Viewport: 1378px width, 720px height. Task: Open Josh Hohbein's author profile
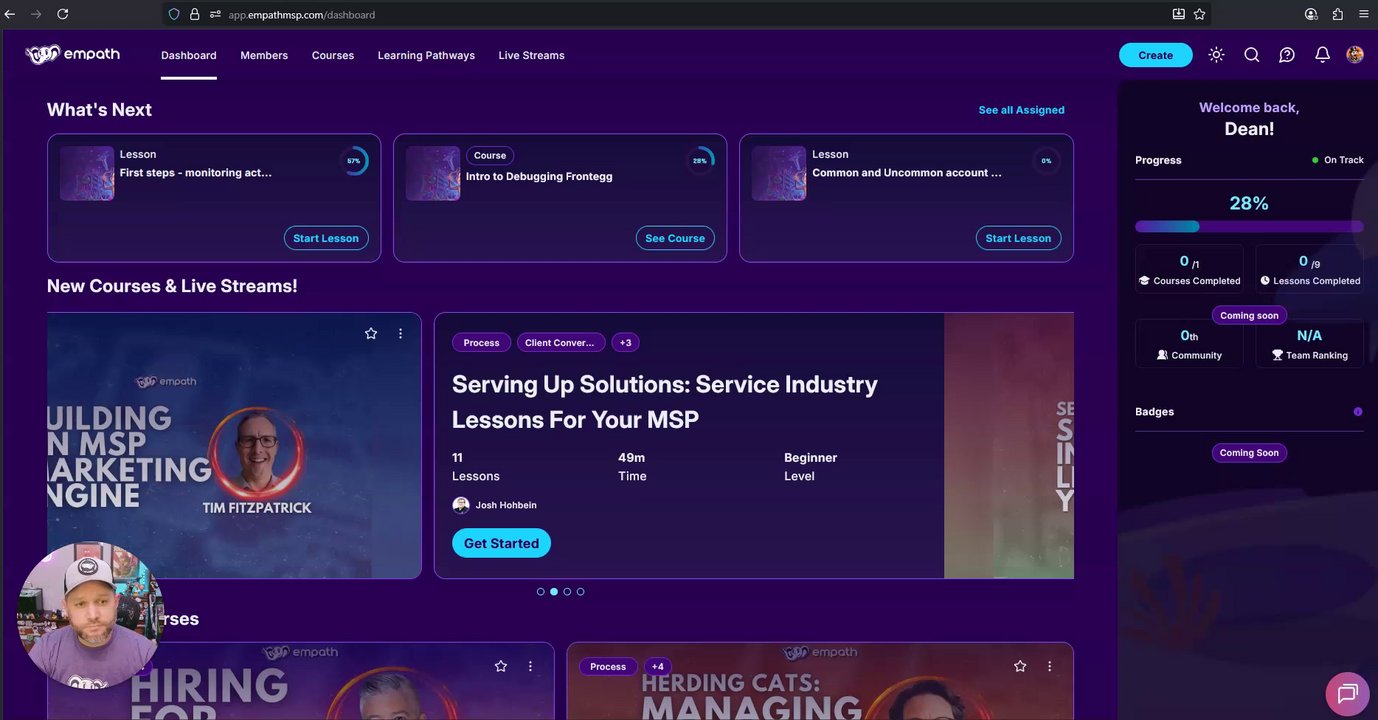point(495,505)
